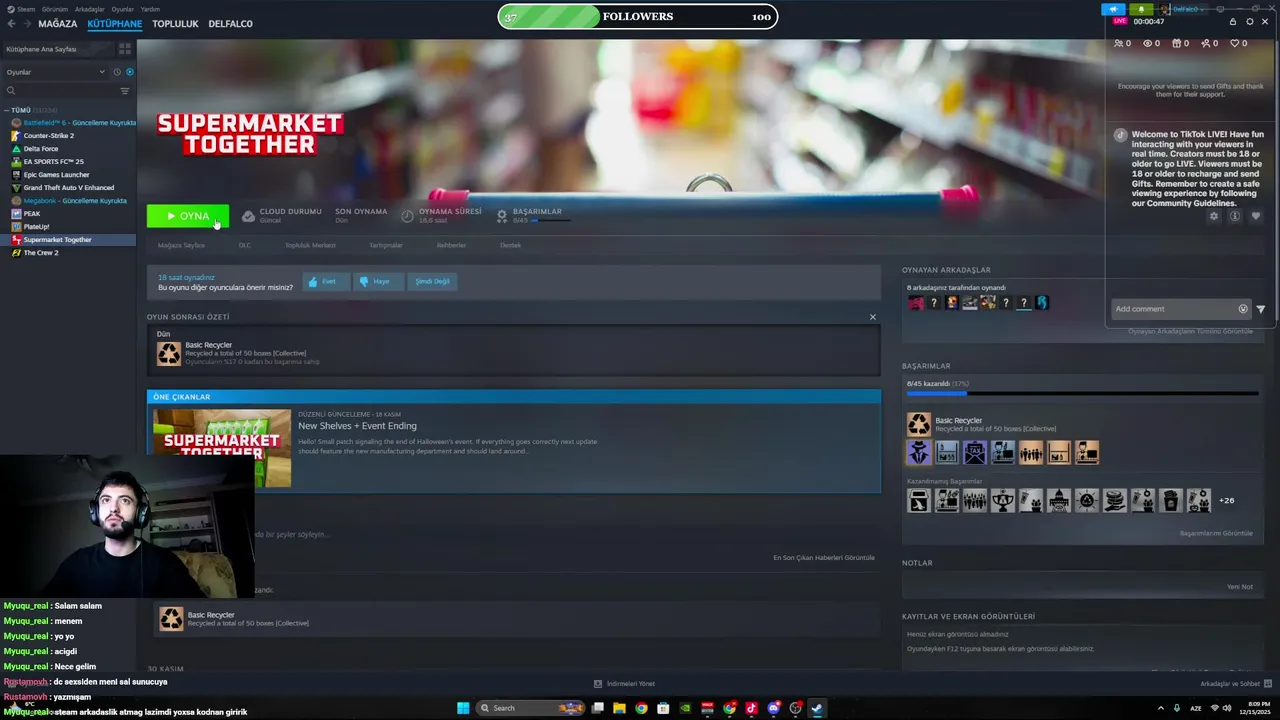Click the heart icon under welcome message
Viewport: 1280px width, 720px height.
[1256, 216]
